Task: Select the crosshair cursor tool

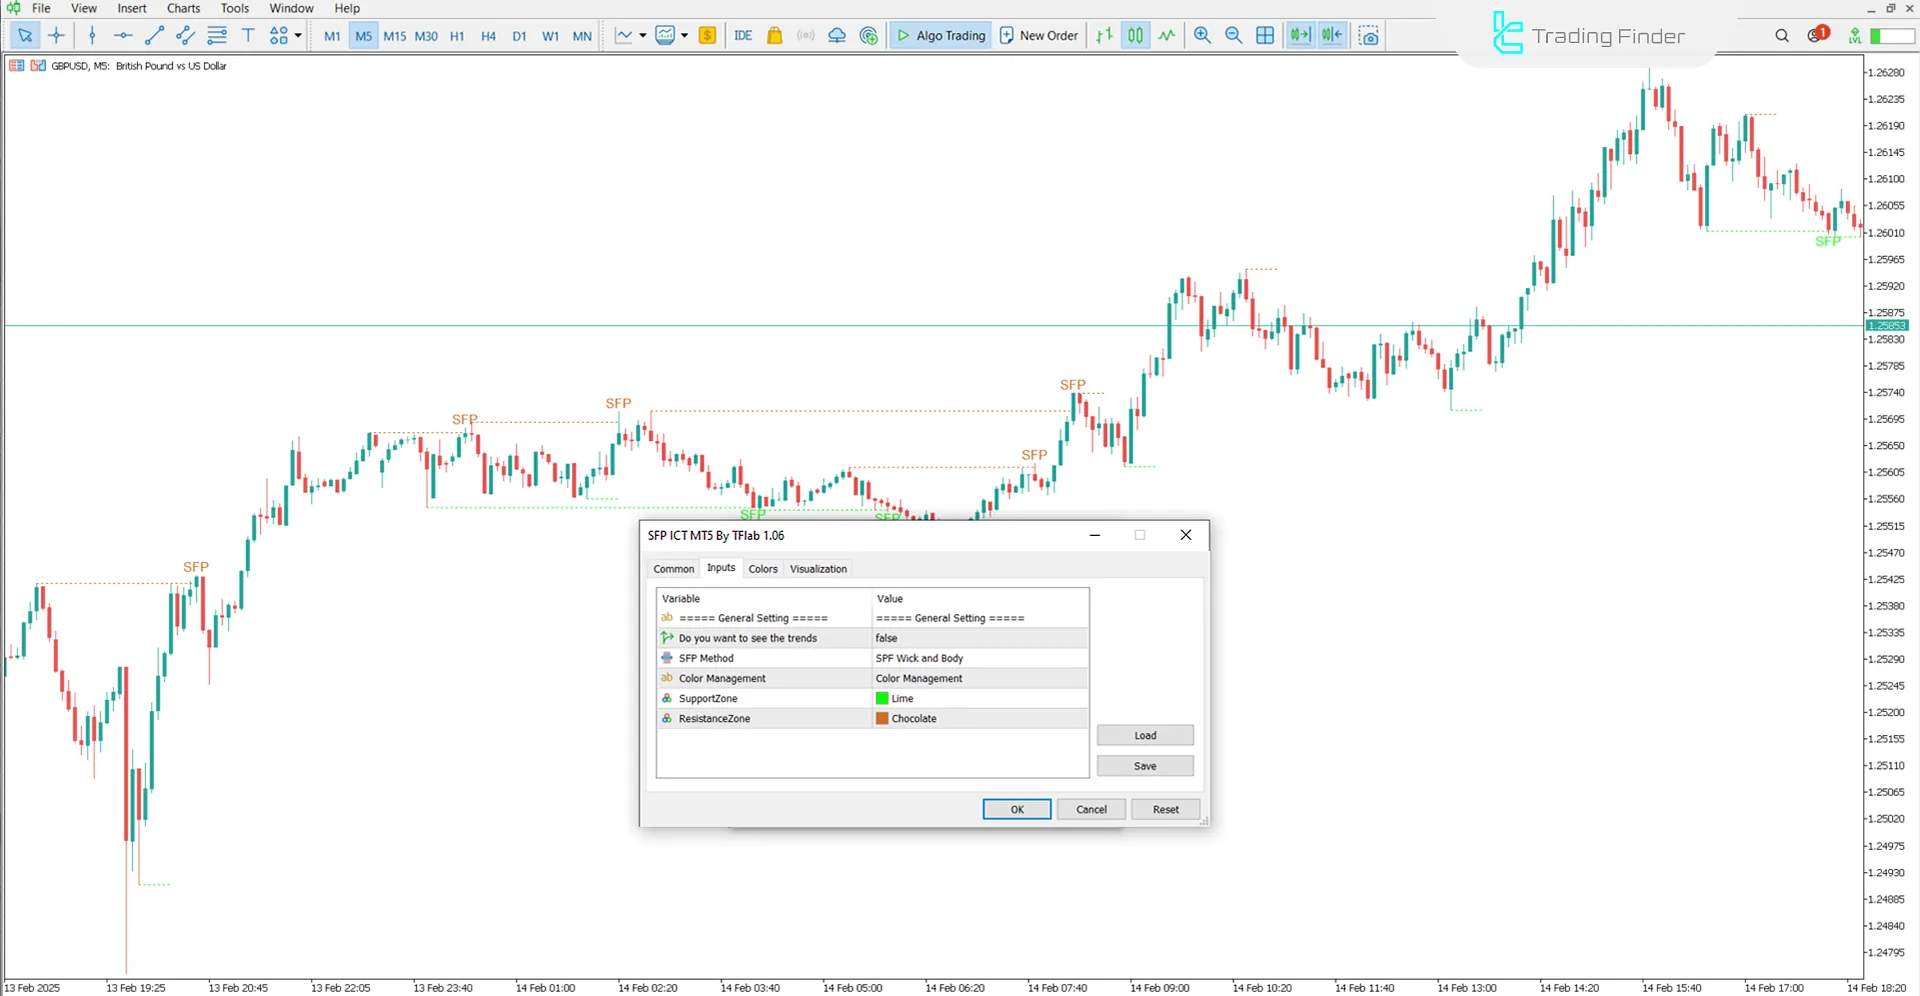Action: [56, 36]
